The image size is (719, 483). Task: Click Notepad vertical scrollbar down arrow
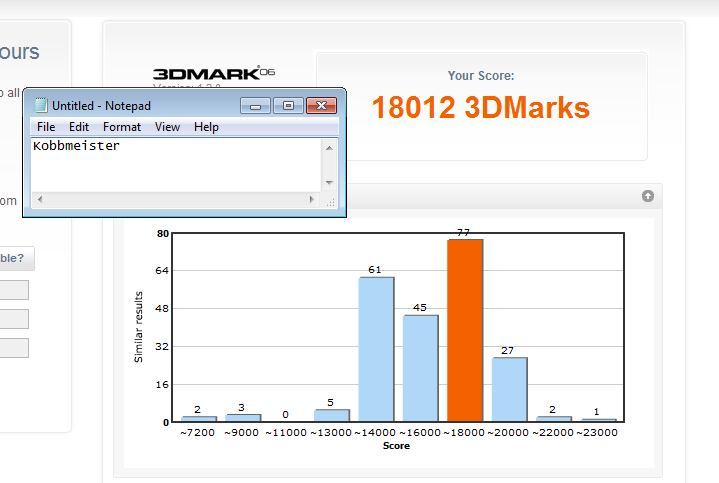coord(329,183)
